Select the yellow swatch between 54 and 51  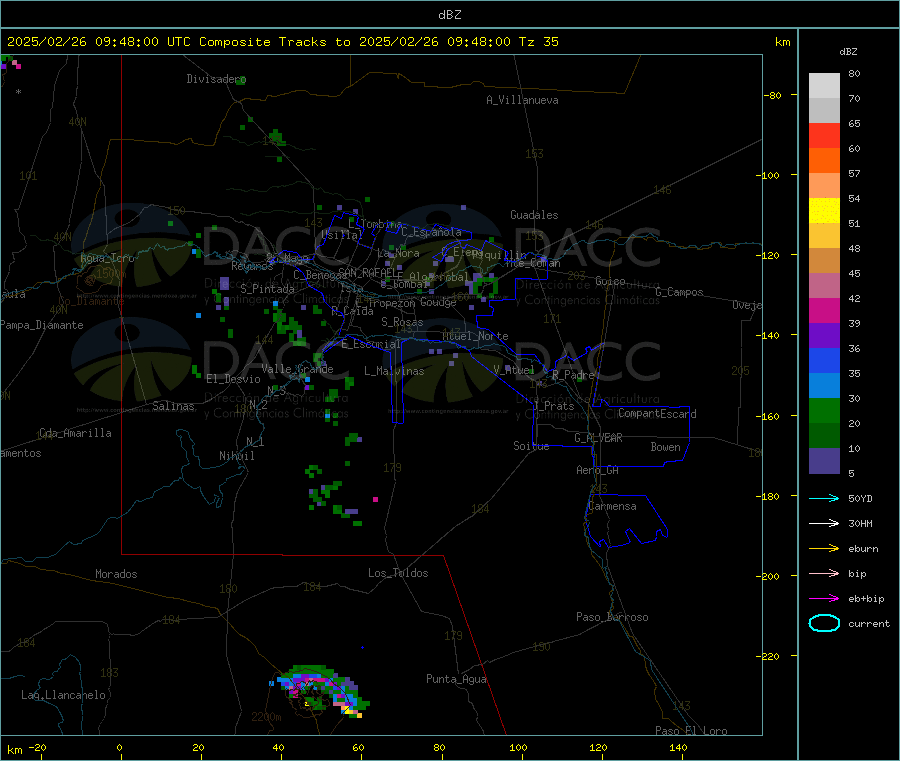point(824,211)
